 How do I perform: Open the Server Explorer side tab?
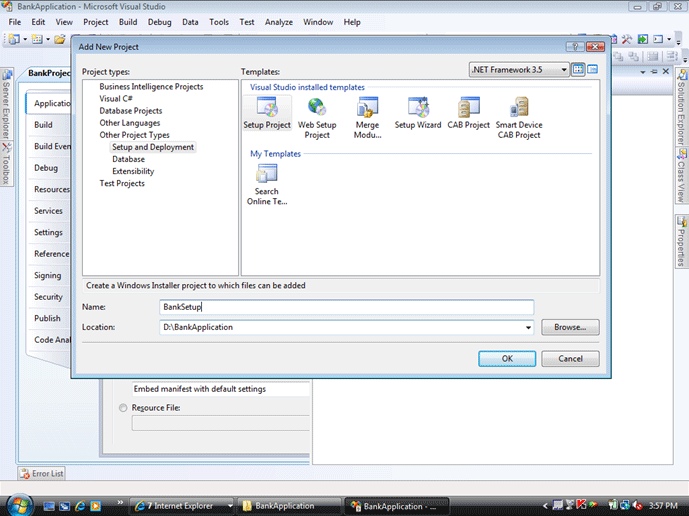(7, 104)
